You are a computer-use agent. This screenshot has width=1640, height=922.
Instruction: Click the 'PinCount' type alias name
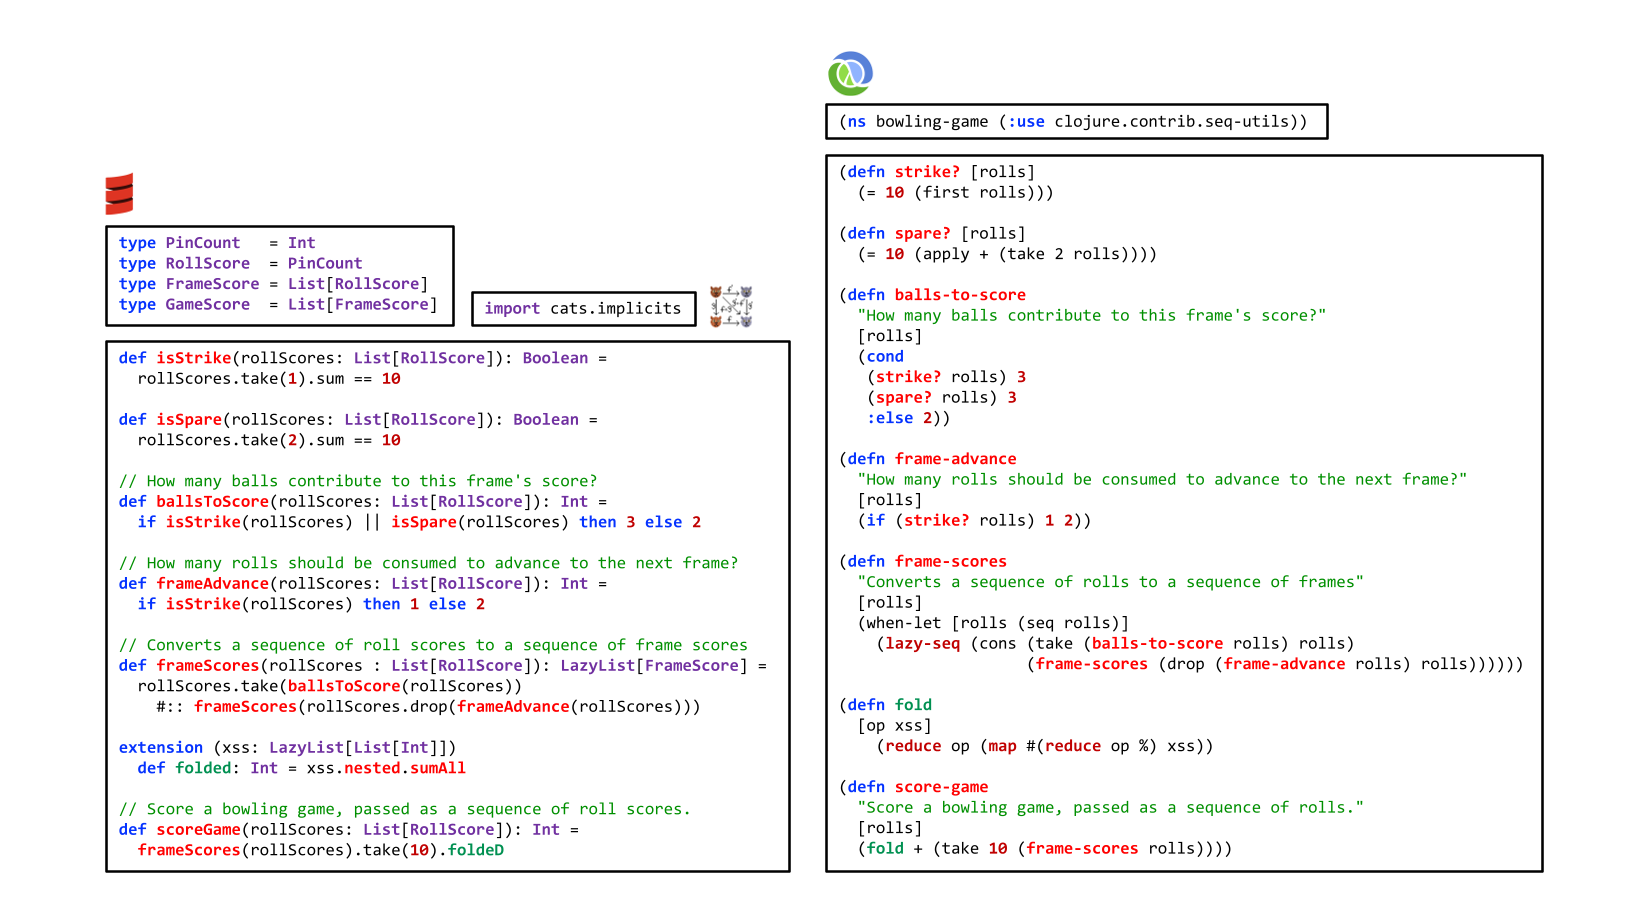tap(203, 243)
